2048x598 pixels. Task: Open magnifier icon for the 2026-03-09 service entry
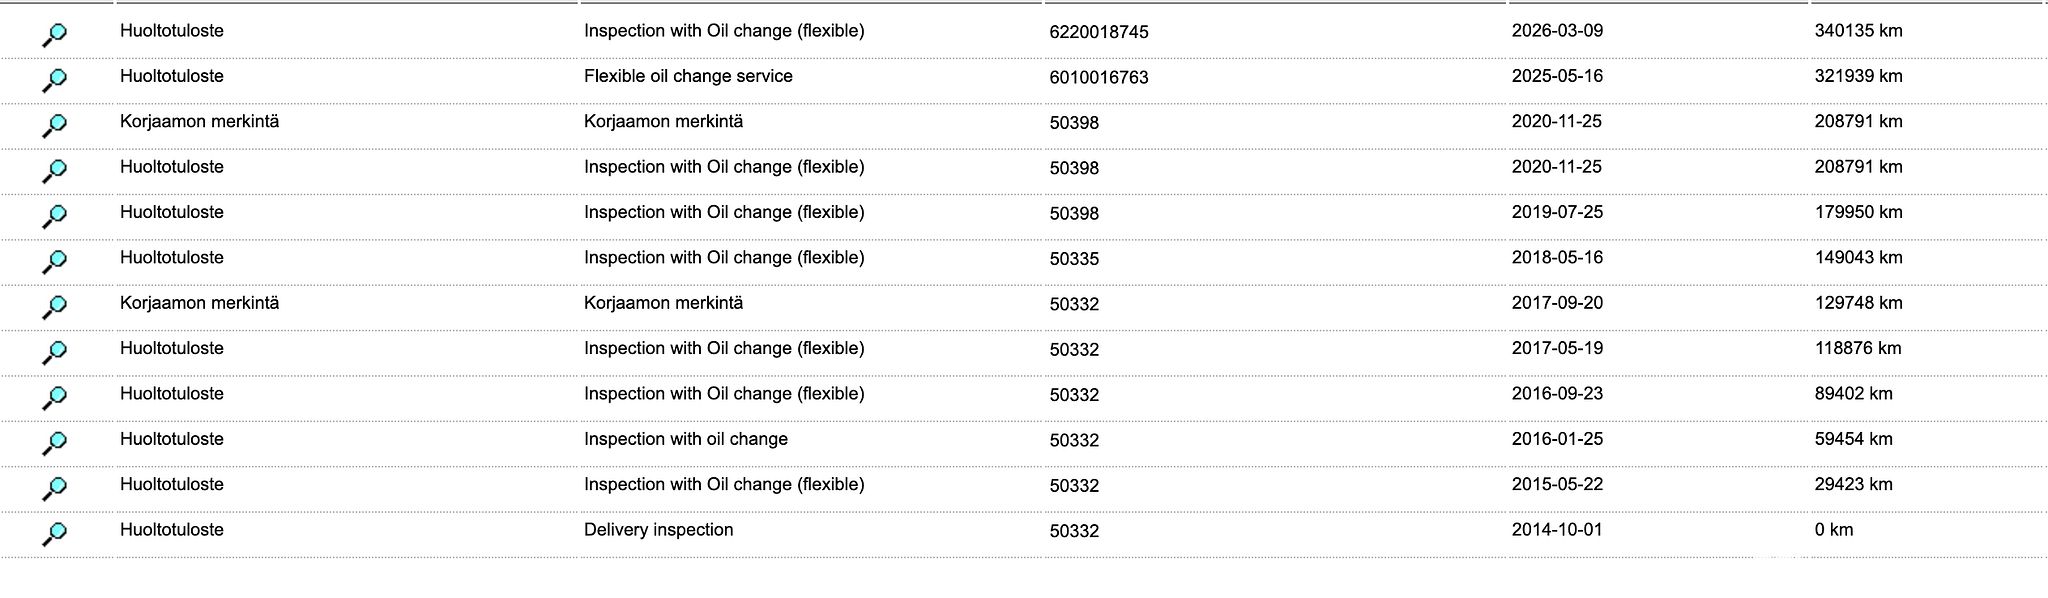[x=55, y=35]
